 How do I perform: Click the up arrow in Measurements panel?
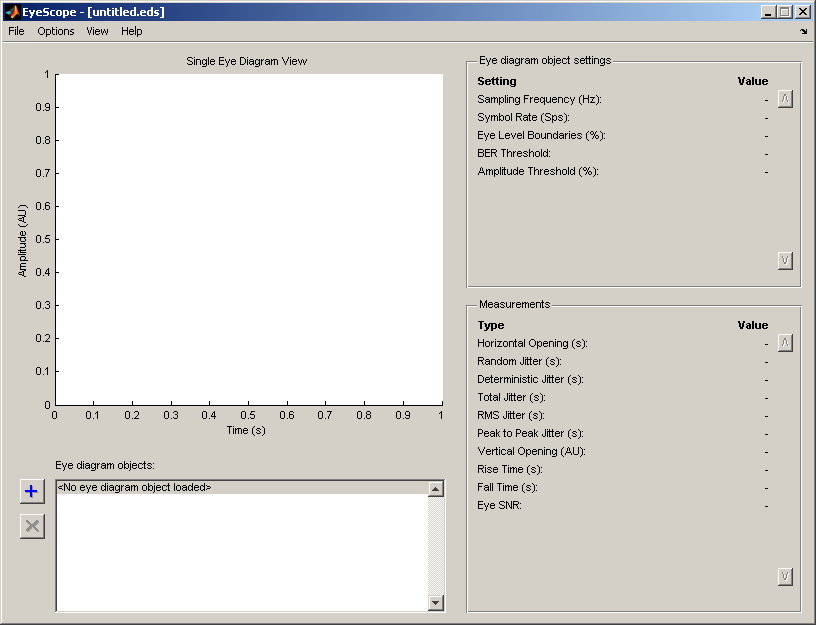point(785,343)
